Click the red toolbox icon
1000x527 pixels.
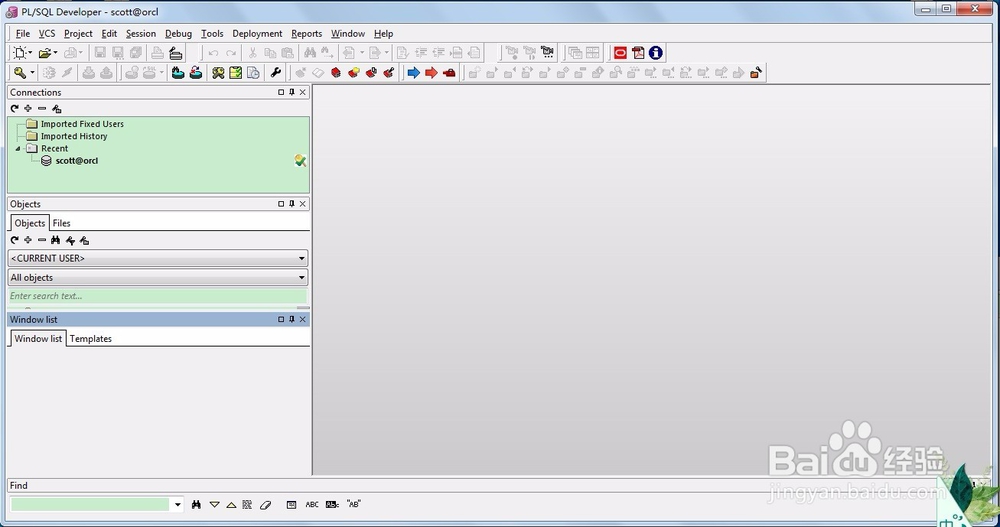pyautogui.click(x=449, y=73)
